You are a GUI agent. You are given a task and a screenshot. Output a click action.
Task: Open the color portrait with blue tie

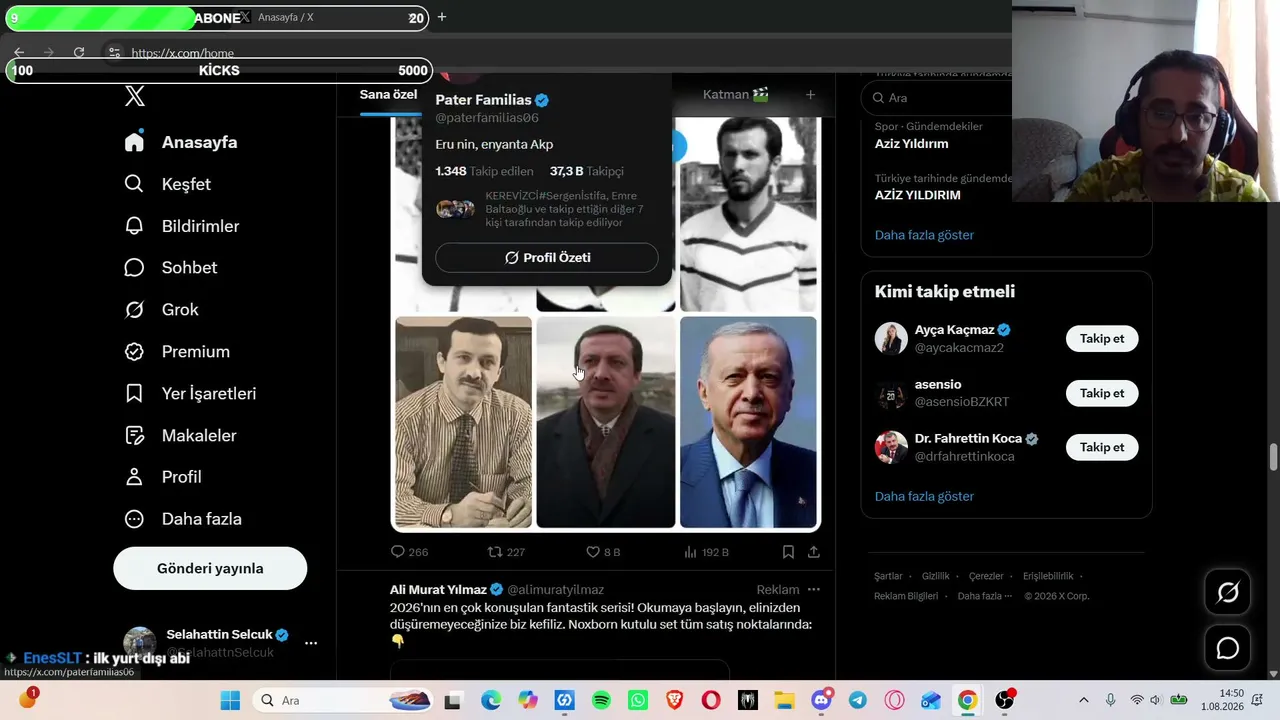pos(748,422)
